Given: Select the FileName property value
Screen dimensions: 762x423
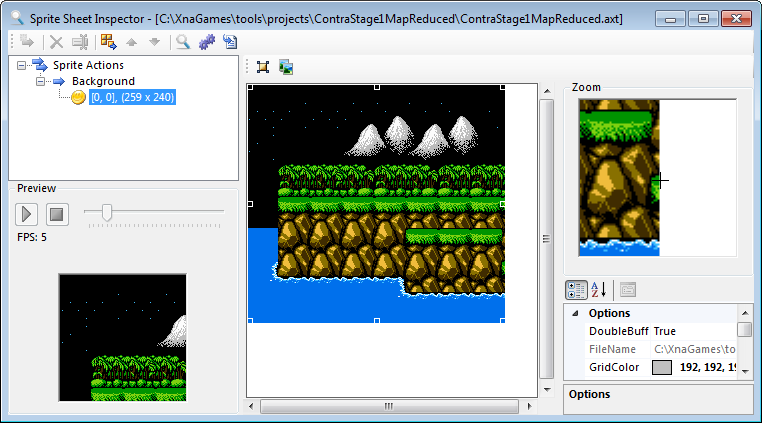Looking at the screenshot, I should (694, 349).
